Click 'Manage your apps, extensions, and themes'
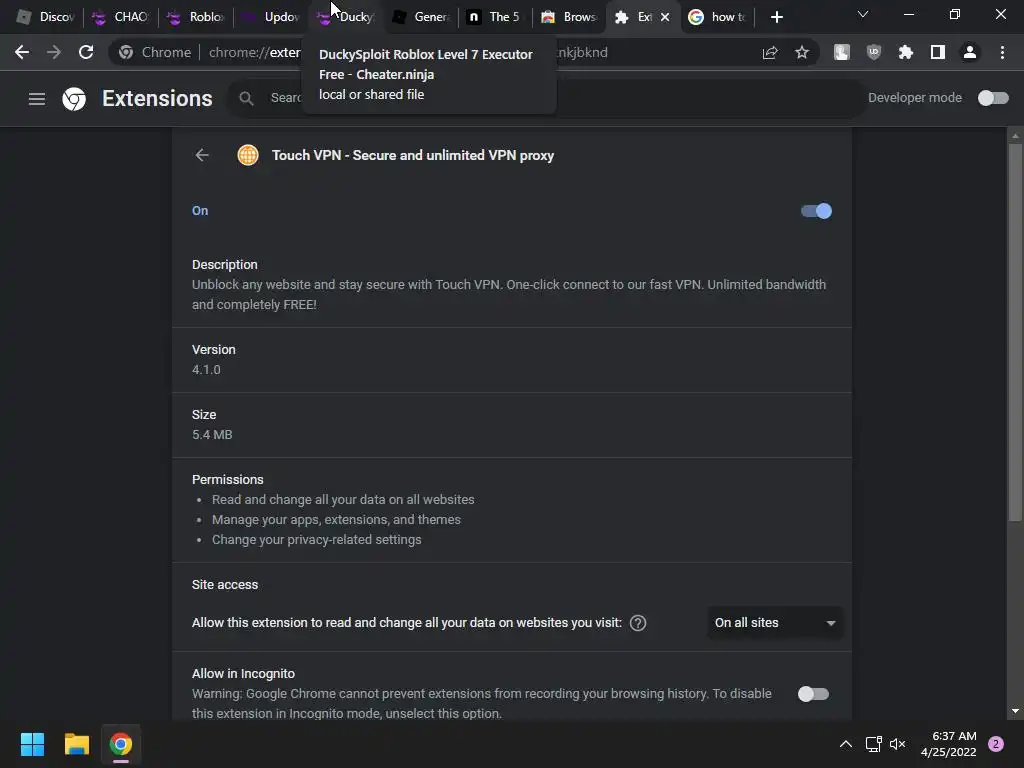This screenshot has width=1024, height=768. coord(336,520)
